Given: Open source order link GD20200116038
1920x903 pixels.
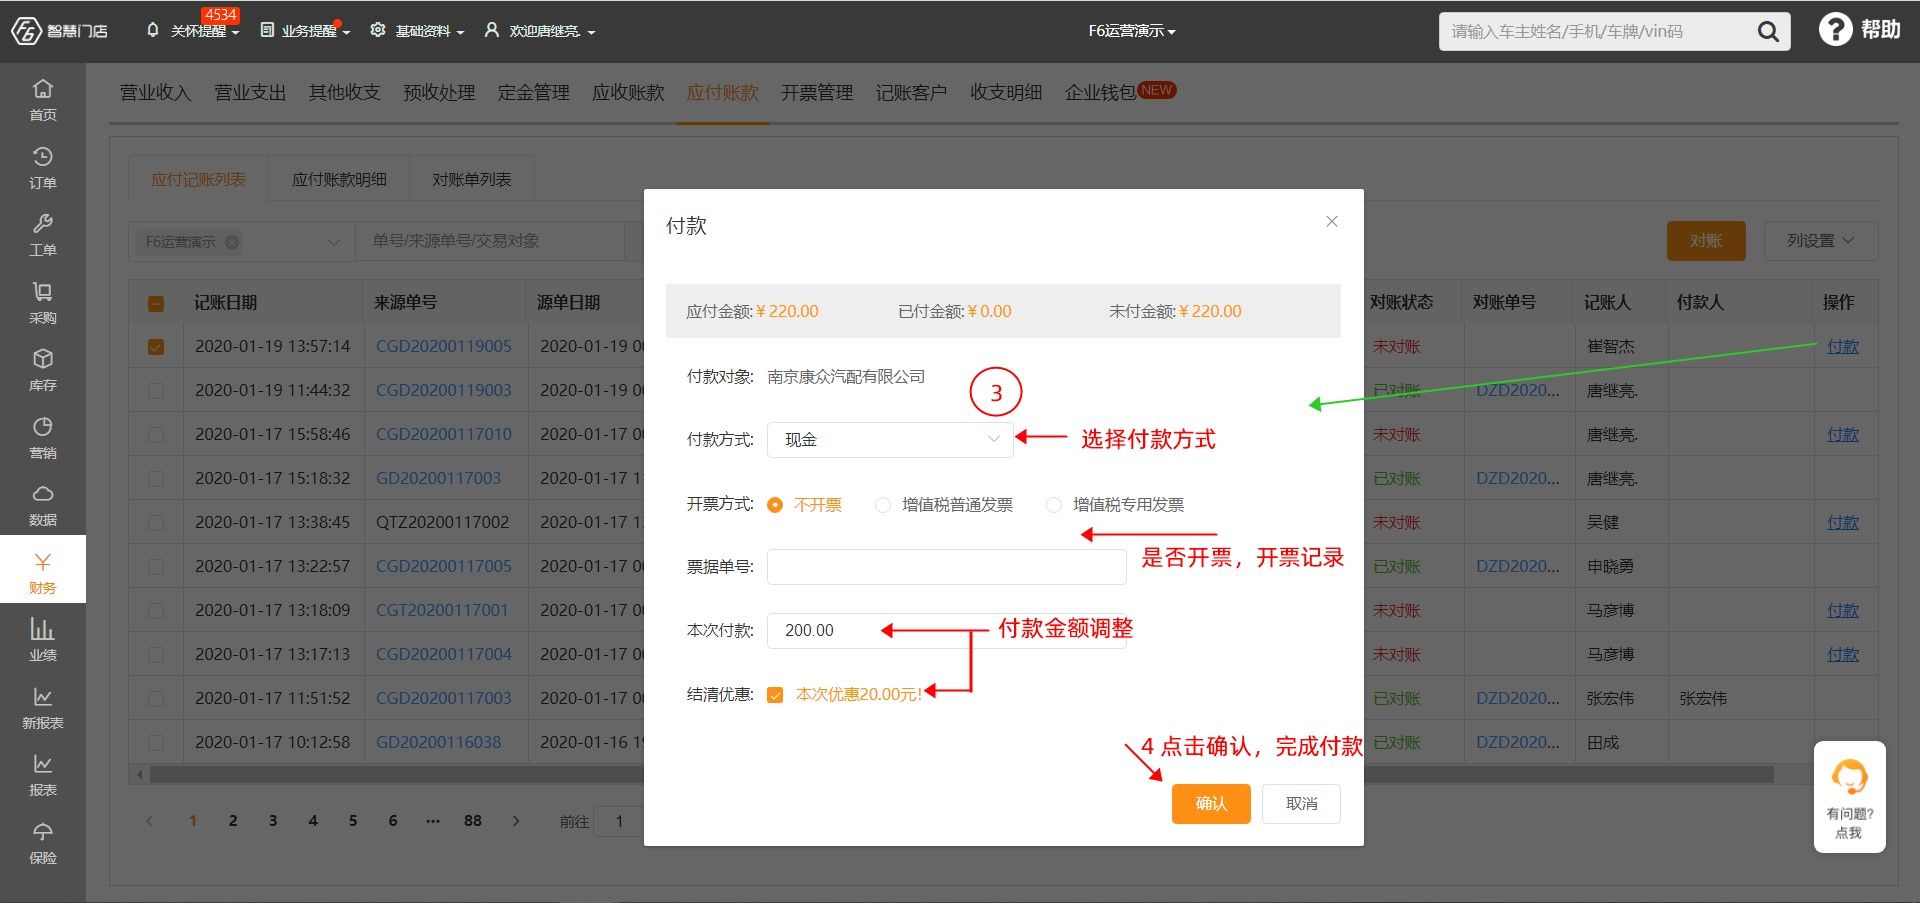Looking at the screenshot, I should click(x=438, y=742).
